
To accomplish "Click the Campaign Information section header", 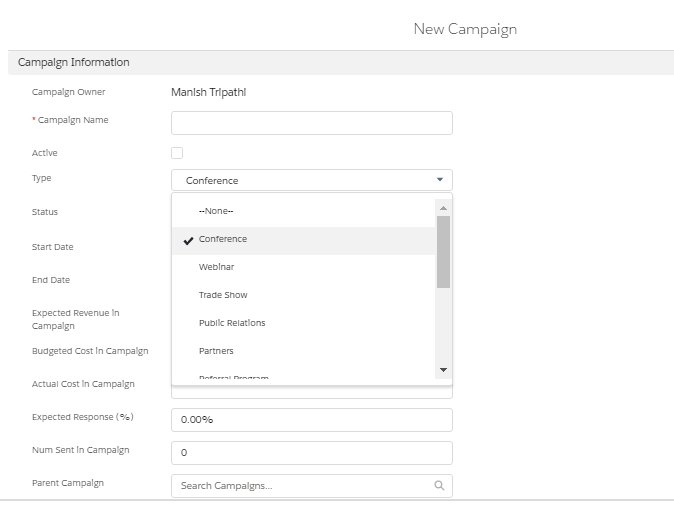I will point(74,62).
